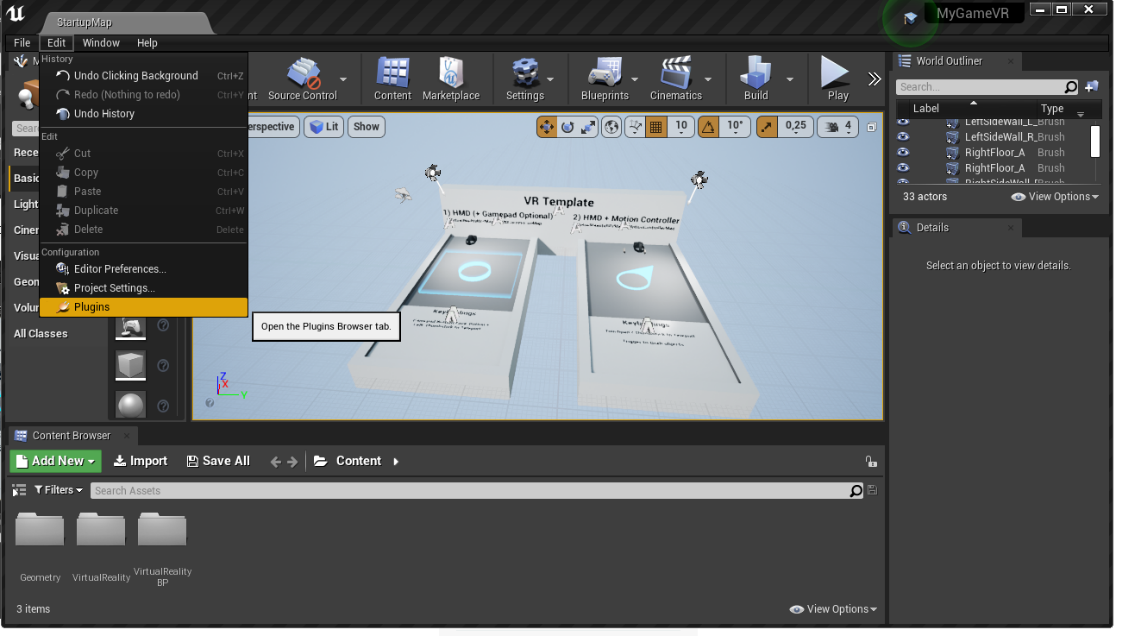The image size is (1141, 636).
Task: Select Project Settings menu entry
Action: coord(114,288)
